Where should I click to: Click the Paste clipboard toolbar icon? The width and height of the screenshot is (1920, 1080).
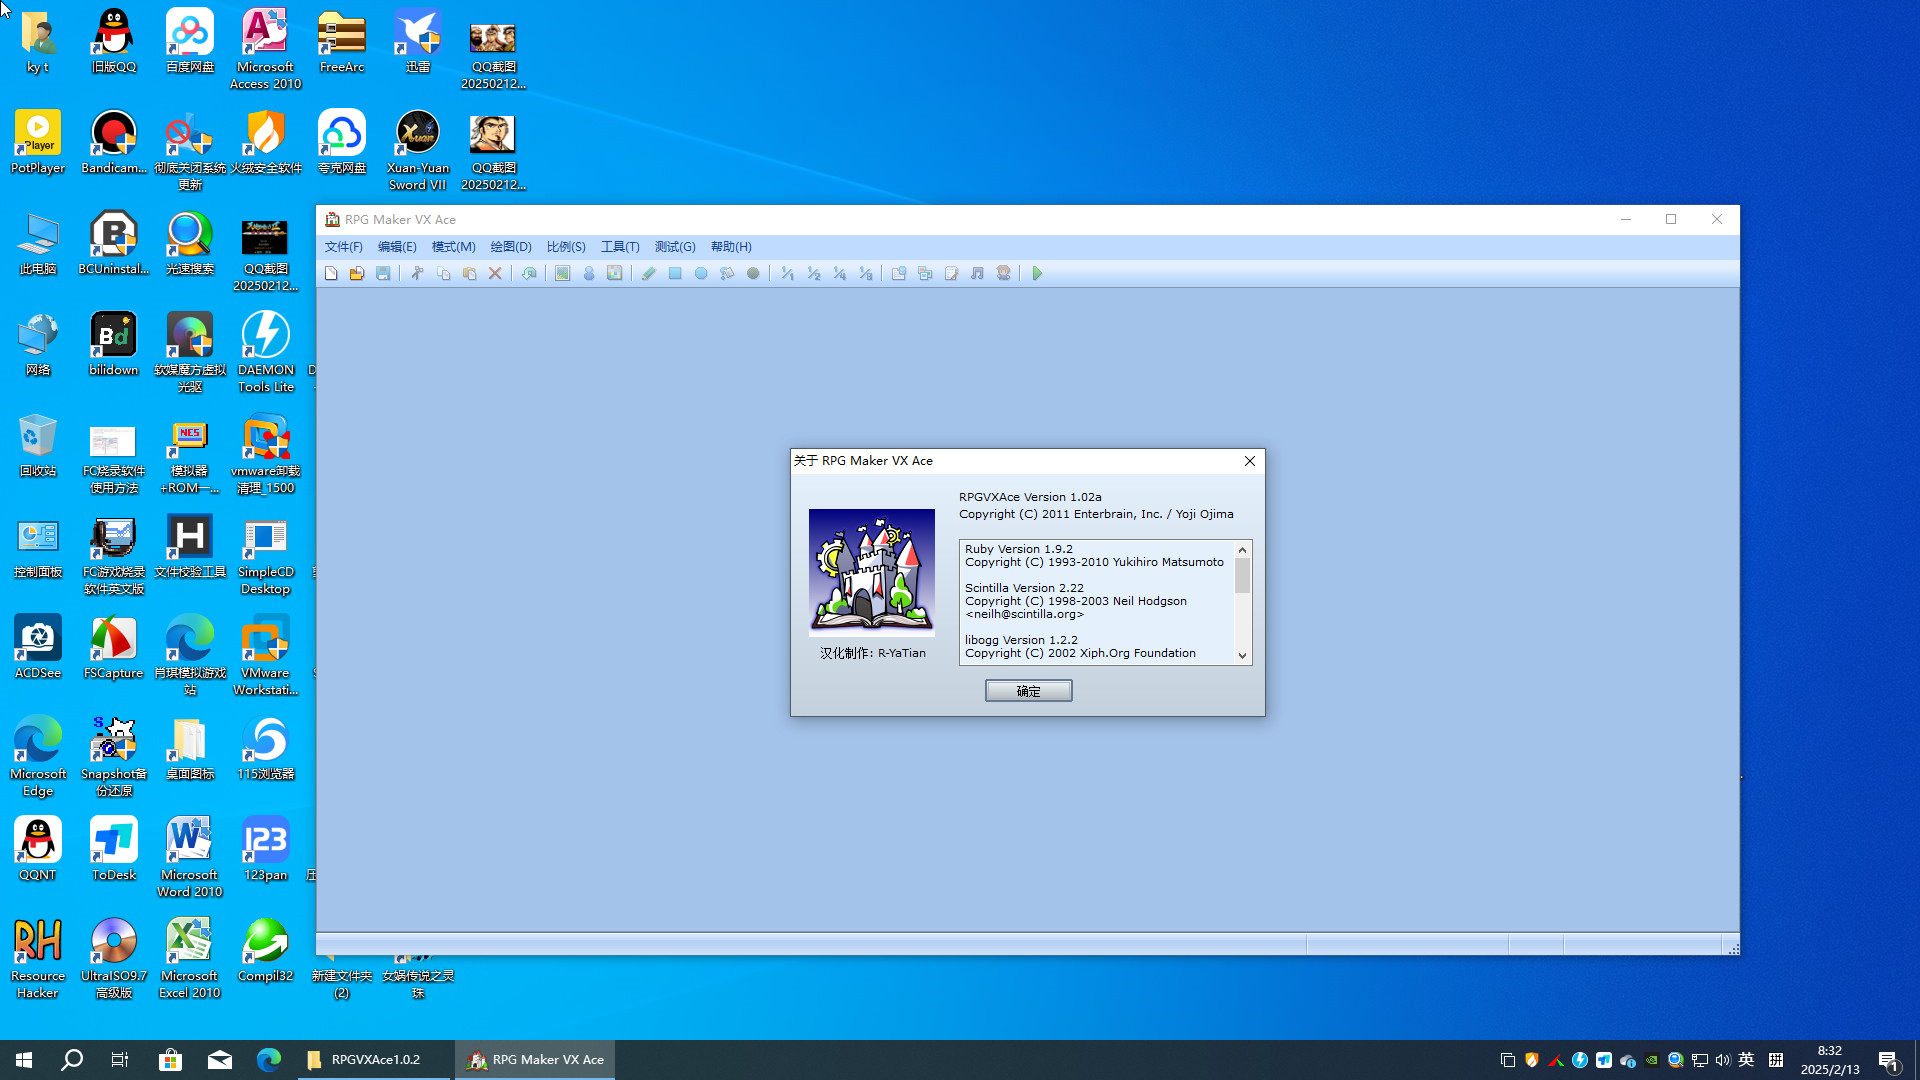[x=469, y=273]
